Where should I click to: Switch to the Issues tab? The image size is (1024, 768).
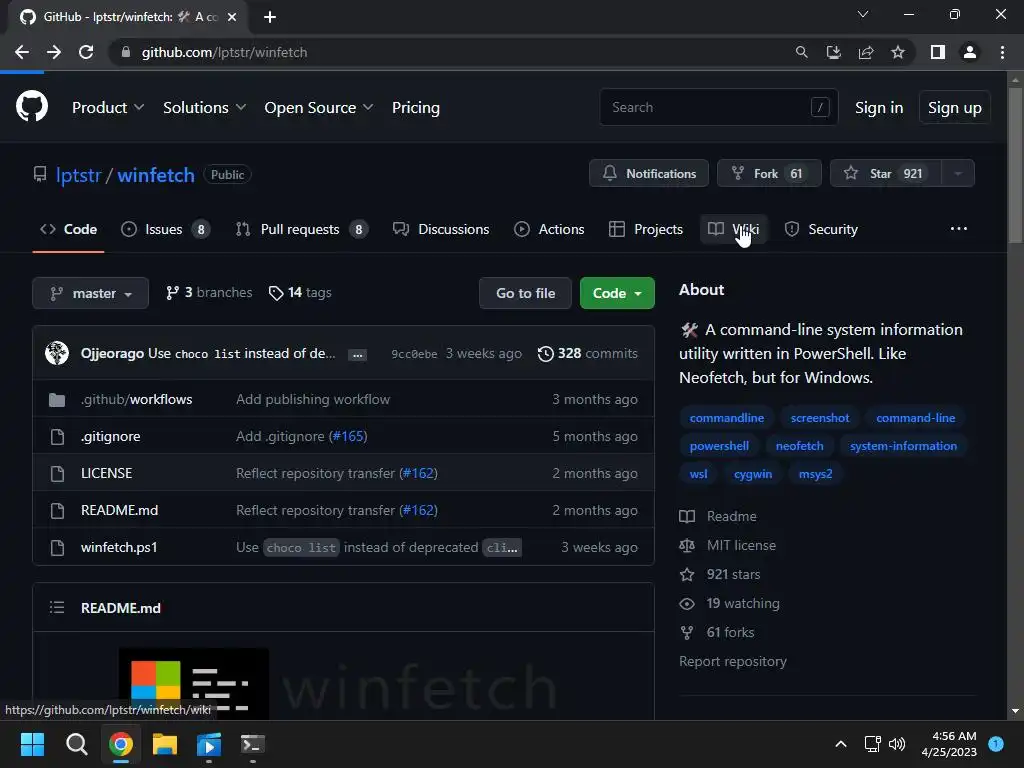[x=165, y=229]
